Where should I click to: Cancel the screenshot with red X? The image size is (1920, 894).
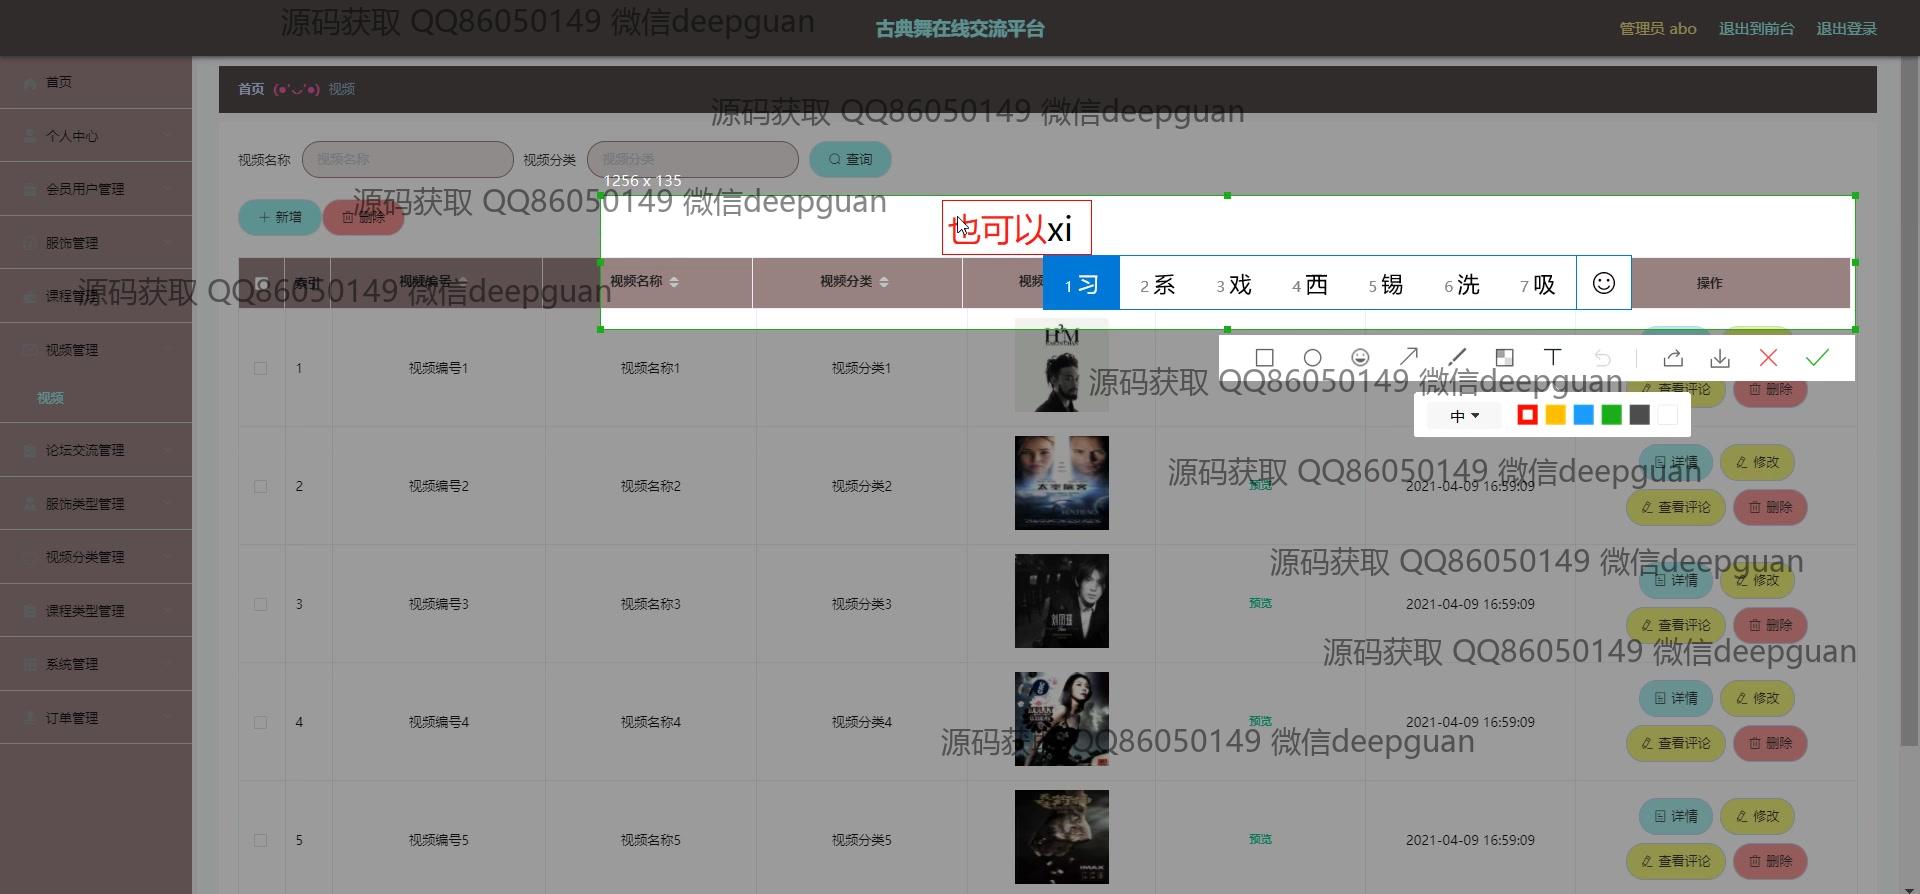1768,357
